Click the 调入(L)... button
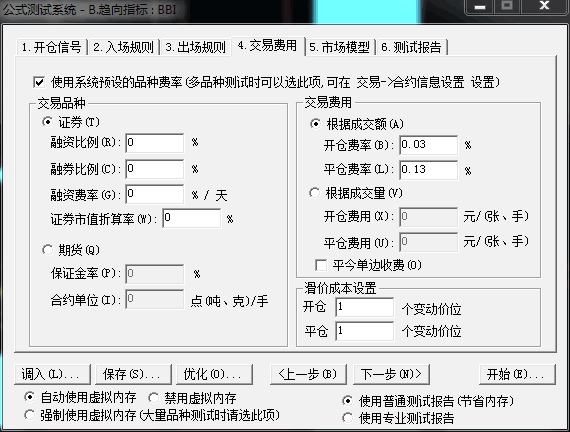This screenshot has width=570, height=432. [x=52, y=374]
